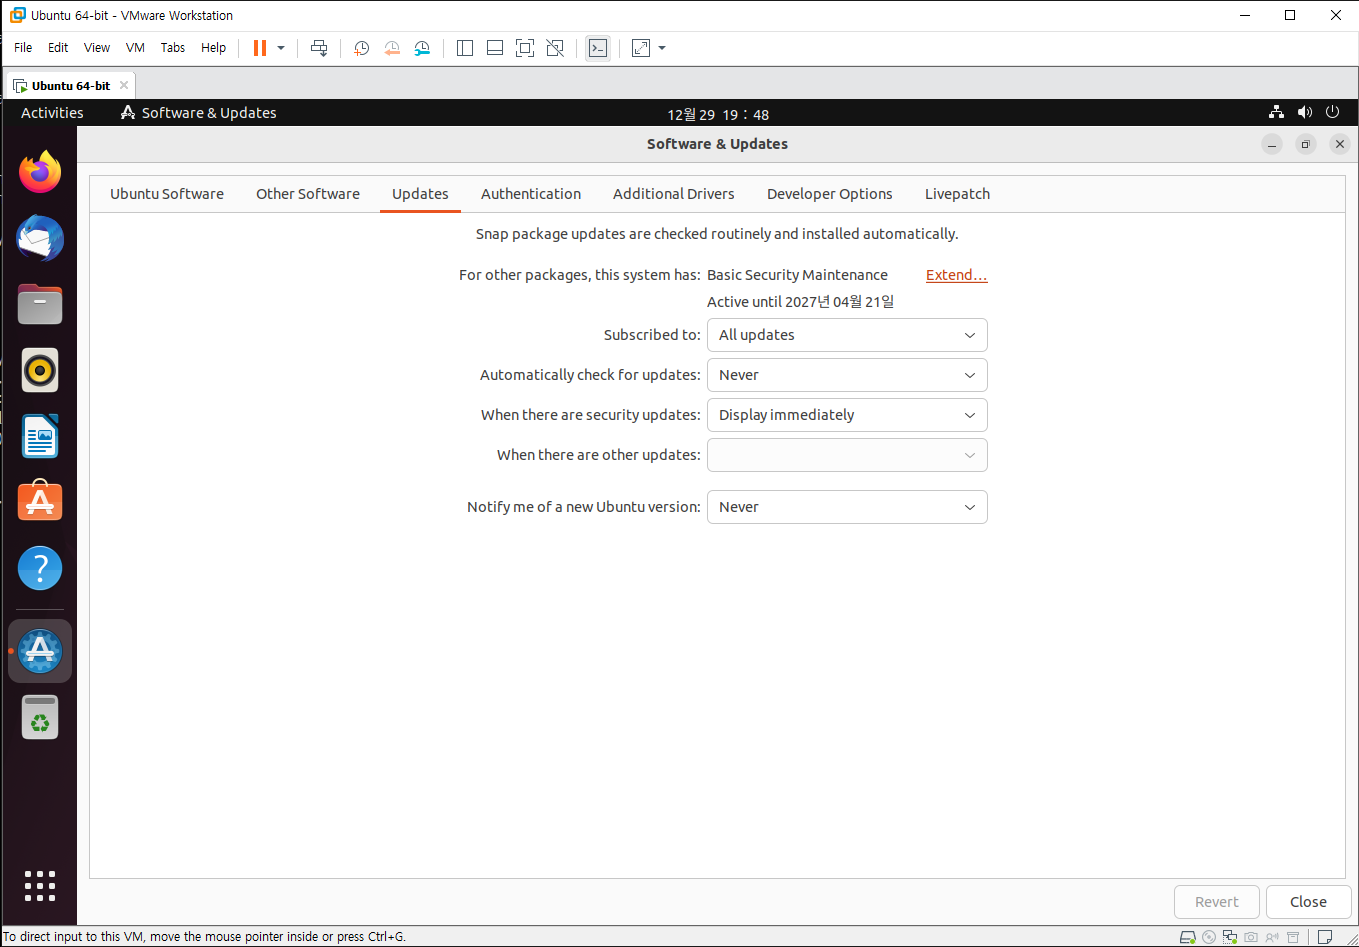Open Thunderbird Mail from the dock

(40, 239)
